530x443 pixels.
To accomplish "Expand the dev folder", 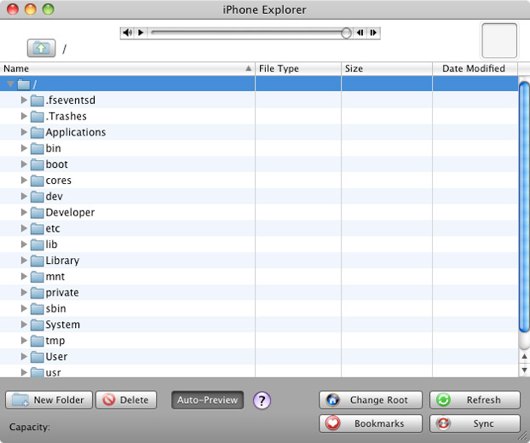I will coord(24,196).
